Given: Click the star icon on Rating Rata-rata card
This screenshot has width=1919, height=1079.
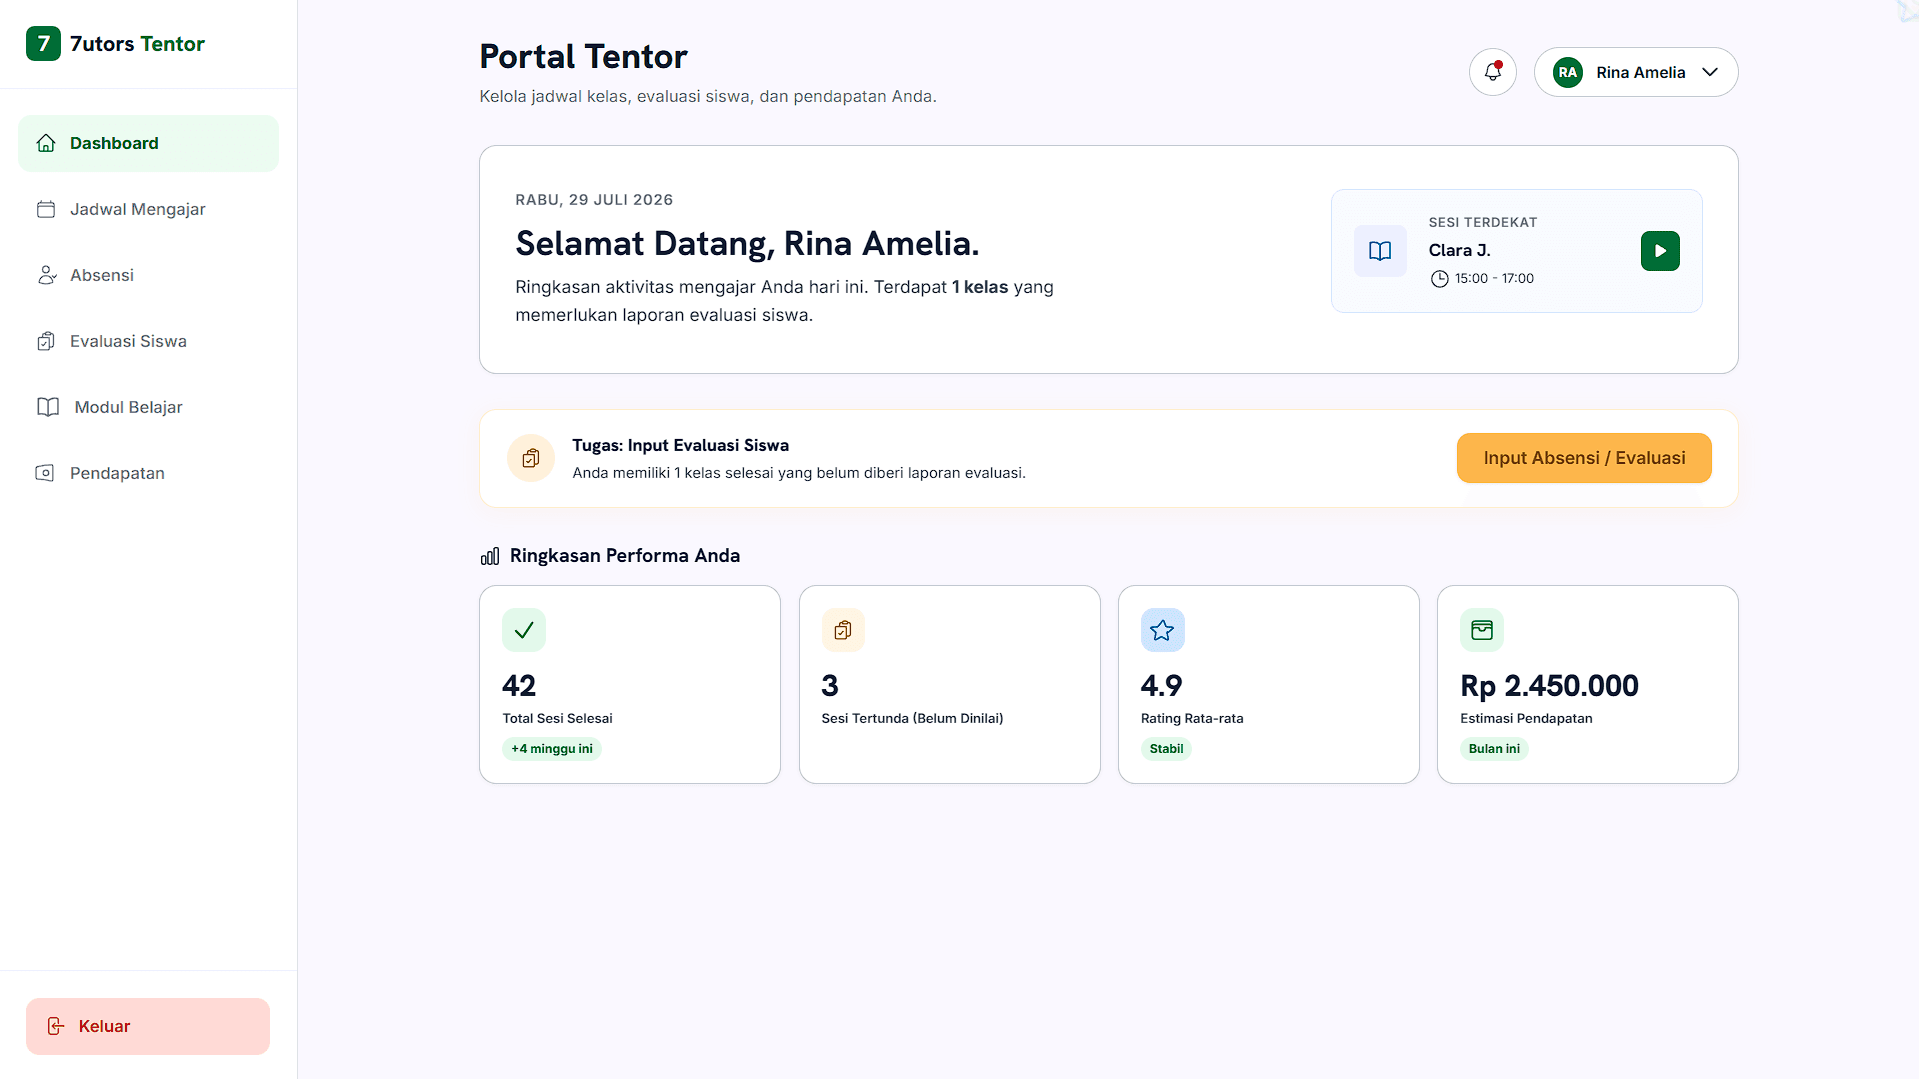Looking at the screenshot, I should [1162, 630].
